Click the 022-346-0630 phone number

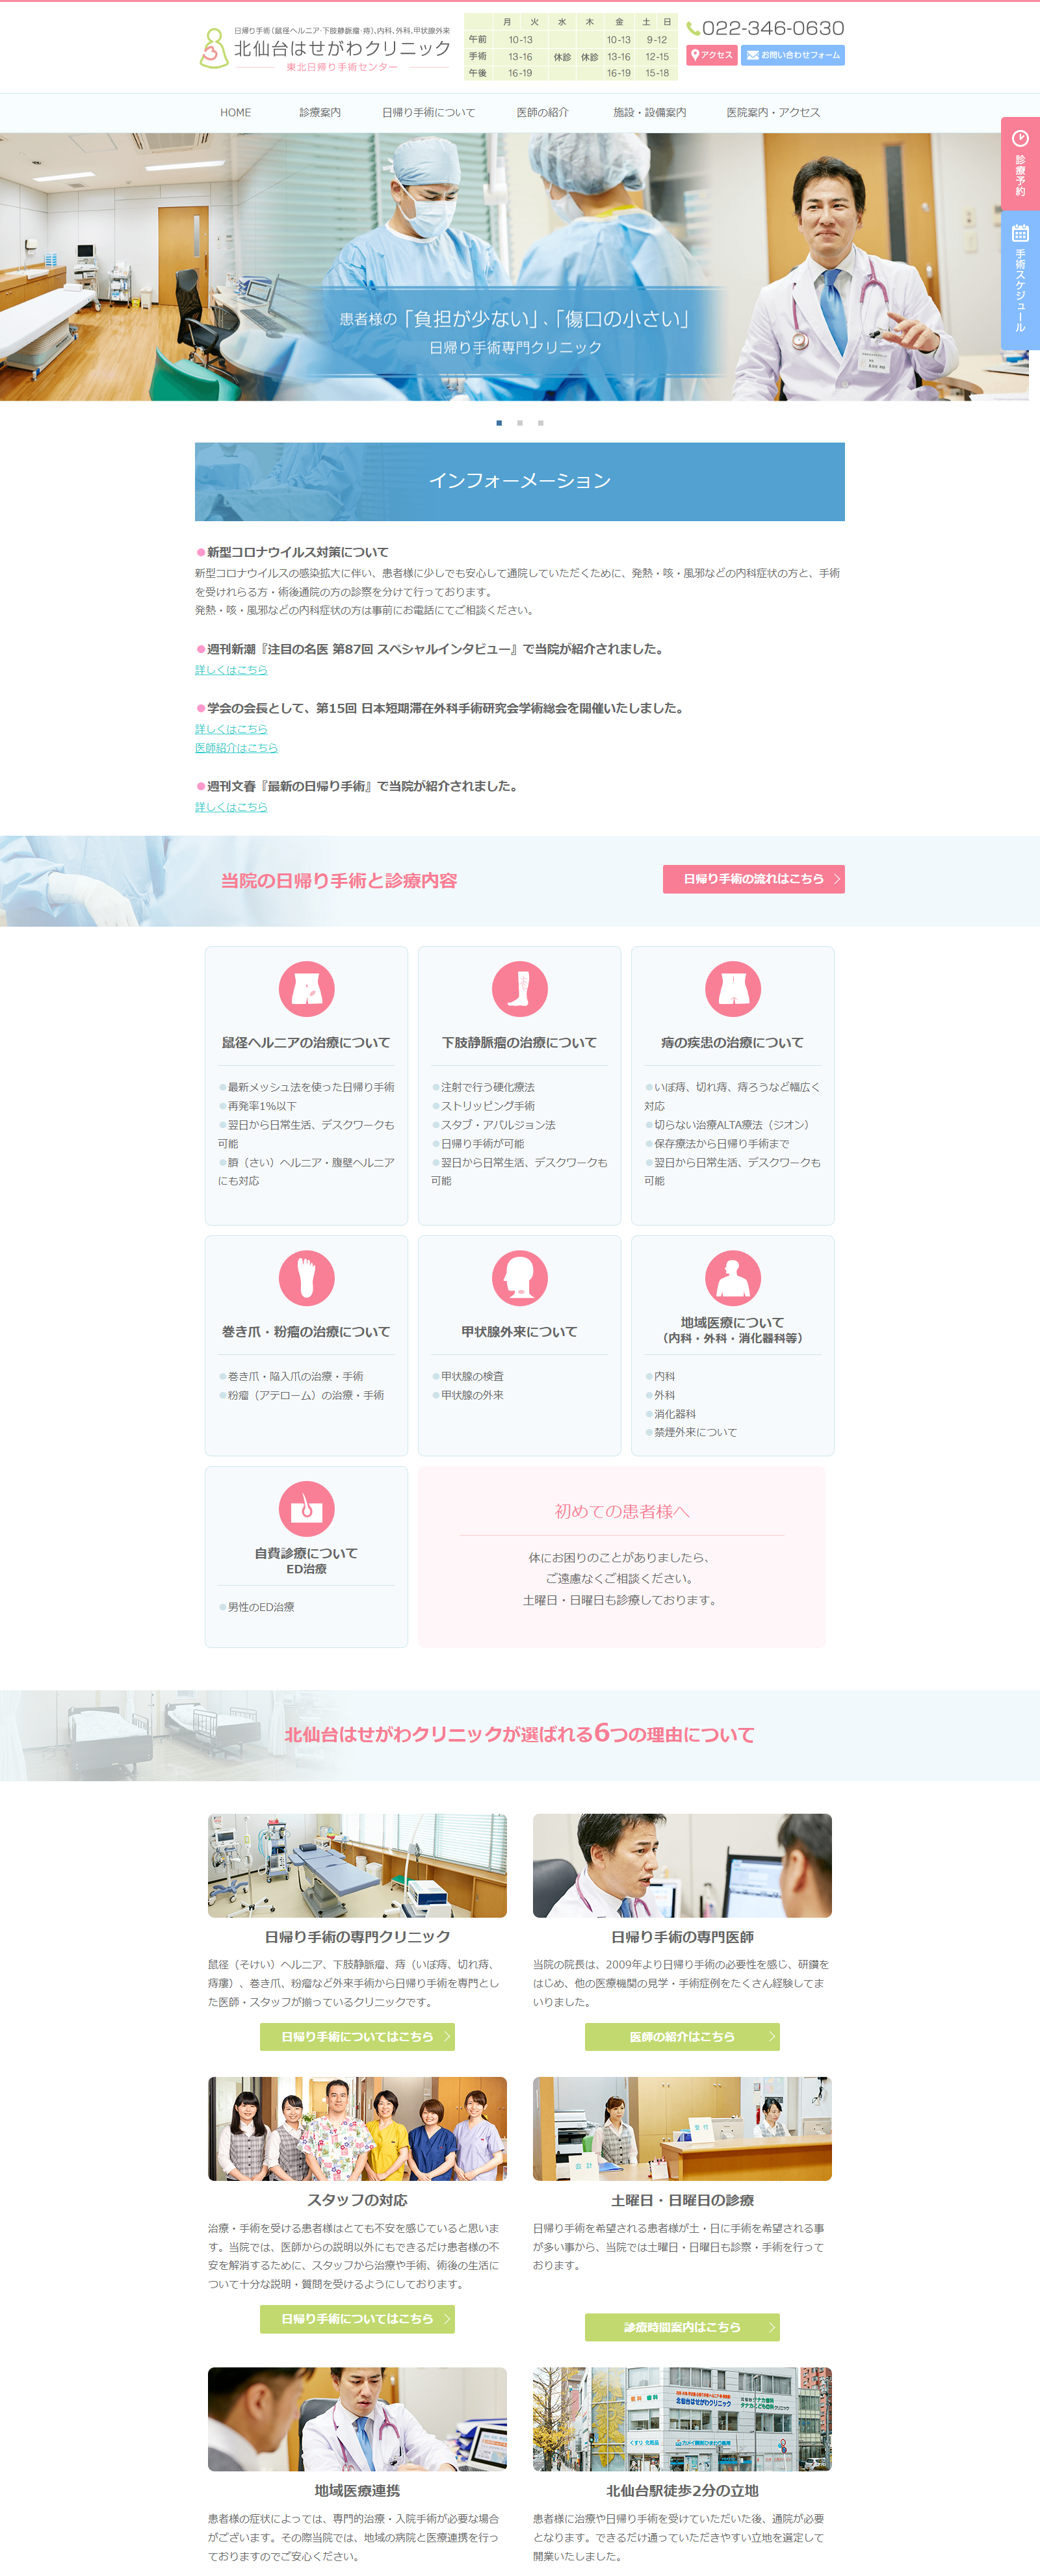coord(773,29)
